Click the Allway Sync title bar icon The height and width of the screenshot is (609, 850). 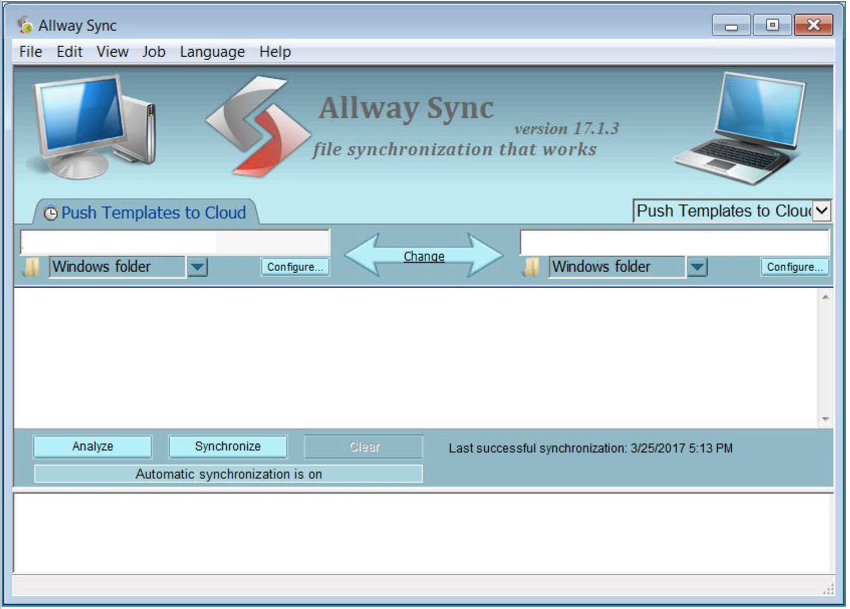[x=25, y=25]
